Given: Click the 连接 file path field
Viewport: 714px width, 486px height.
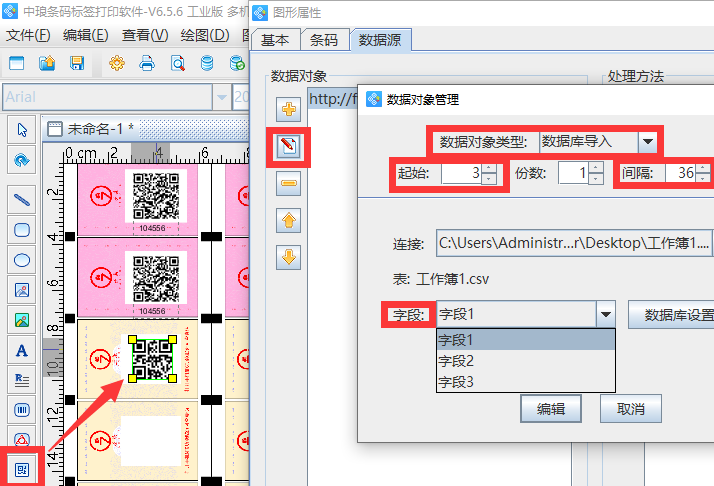Looking at the screenshot, I should pos(573,243).
